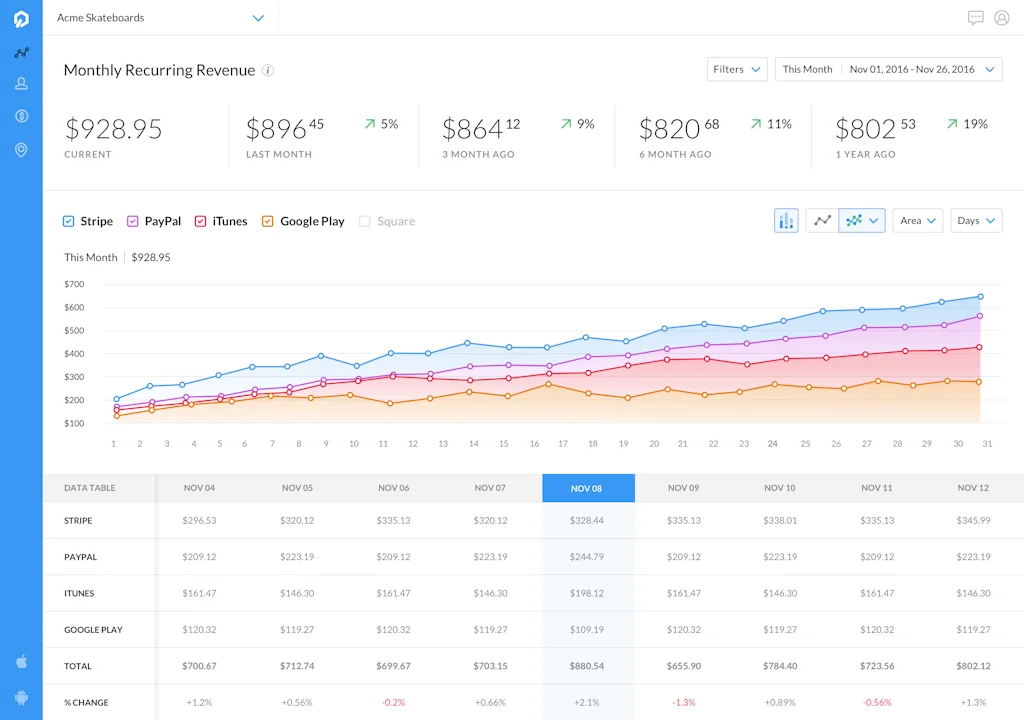Open the Apple platform icon in sidebar

point(21,662)
